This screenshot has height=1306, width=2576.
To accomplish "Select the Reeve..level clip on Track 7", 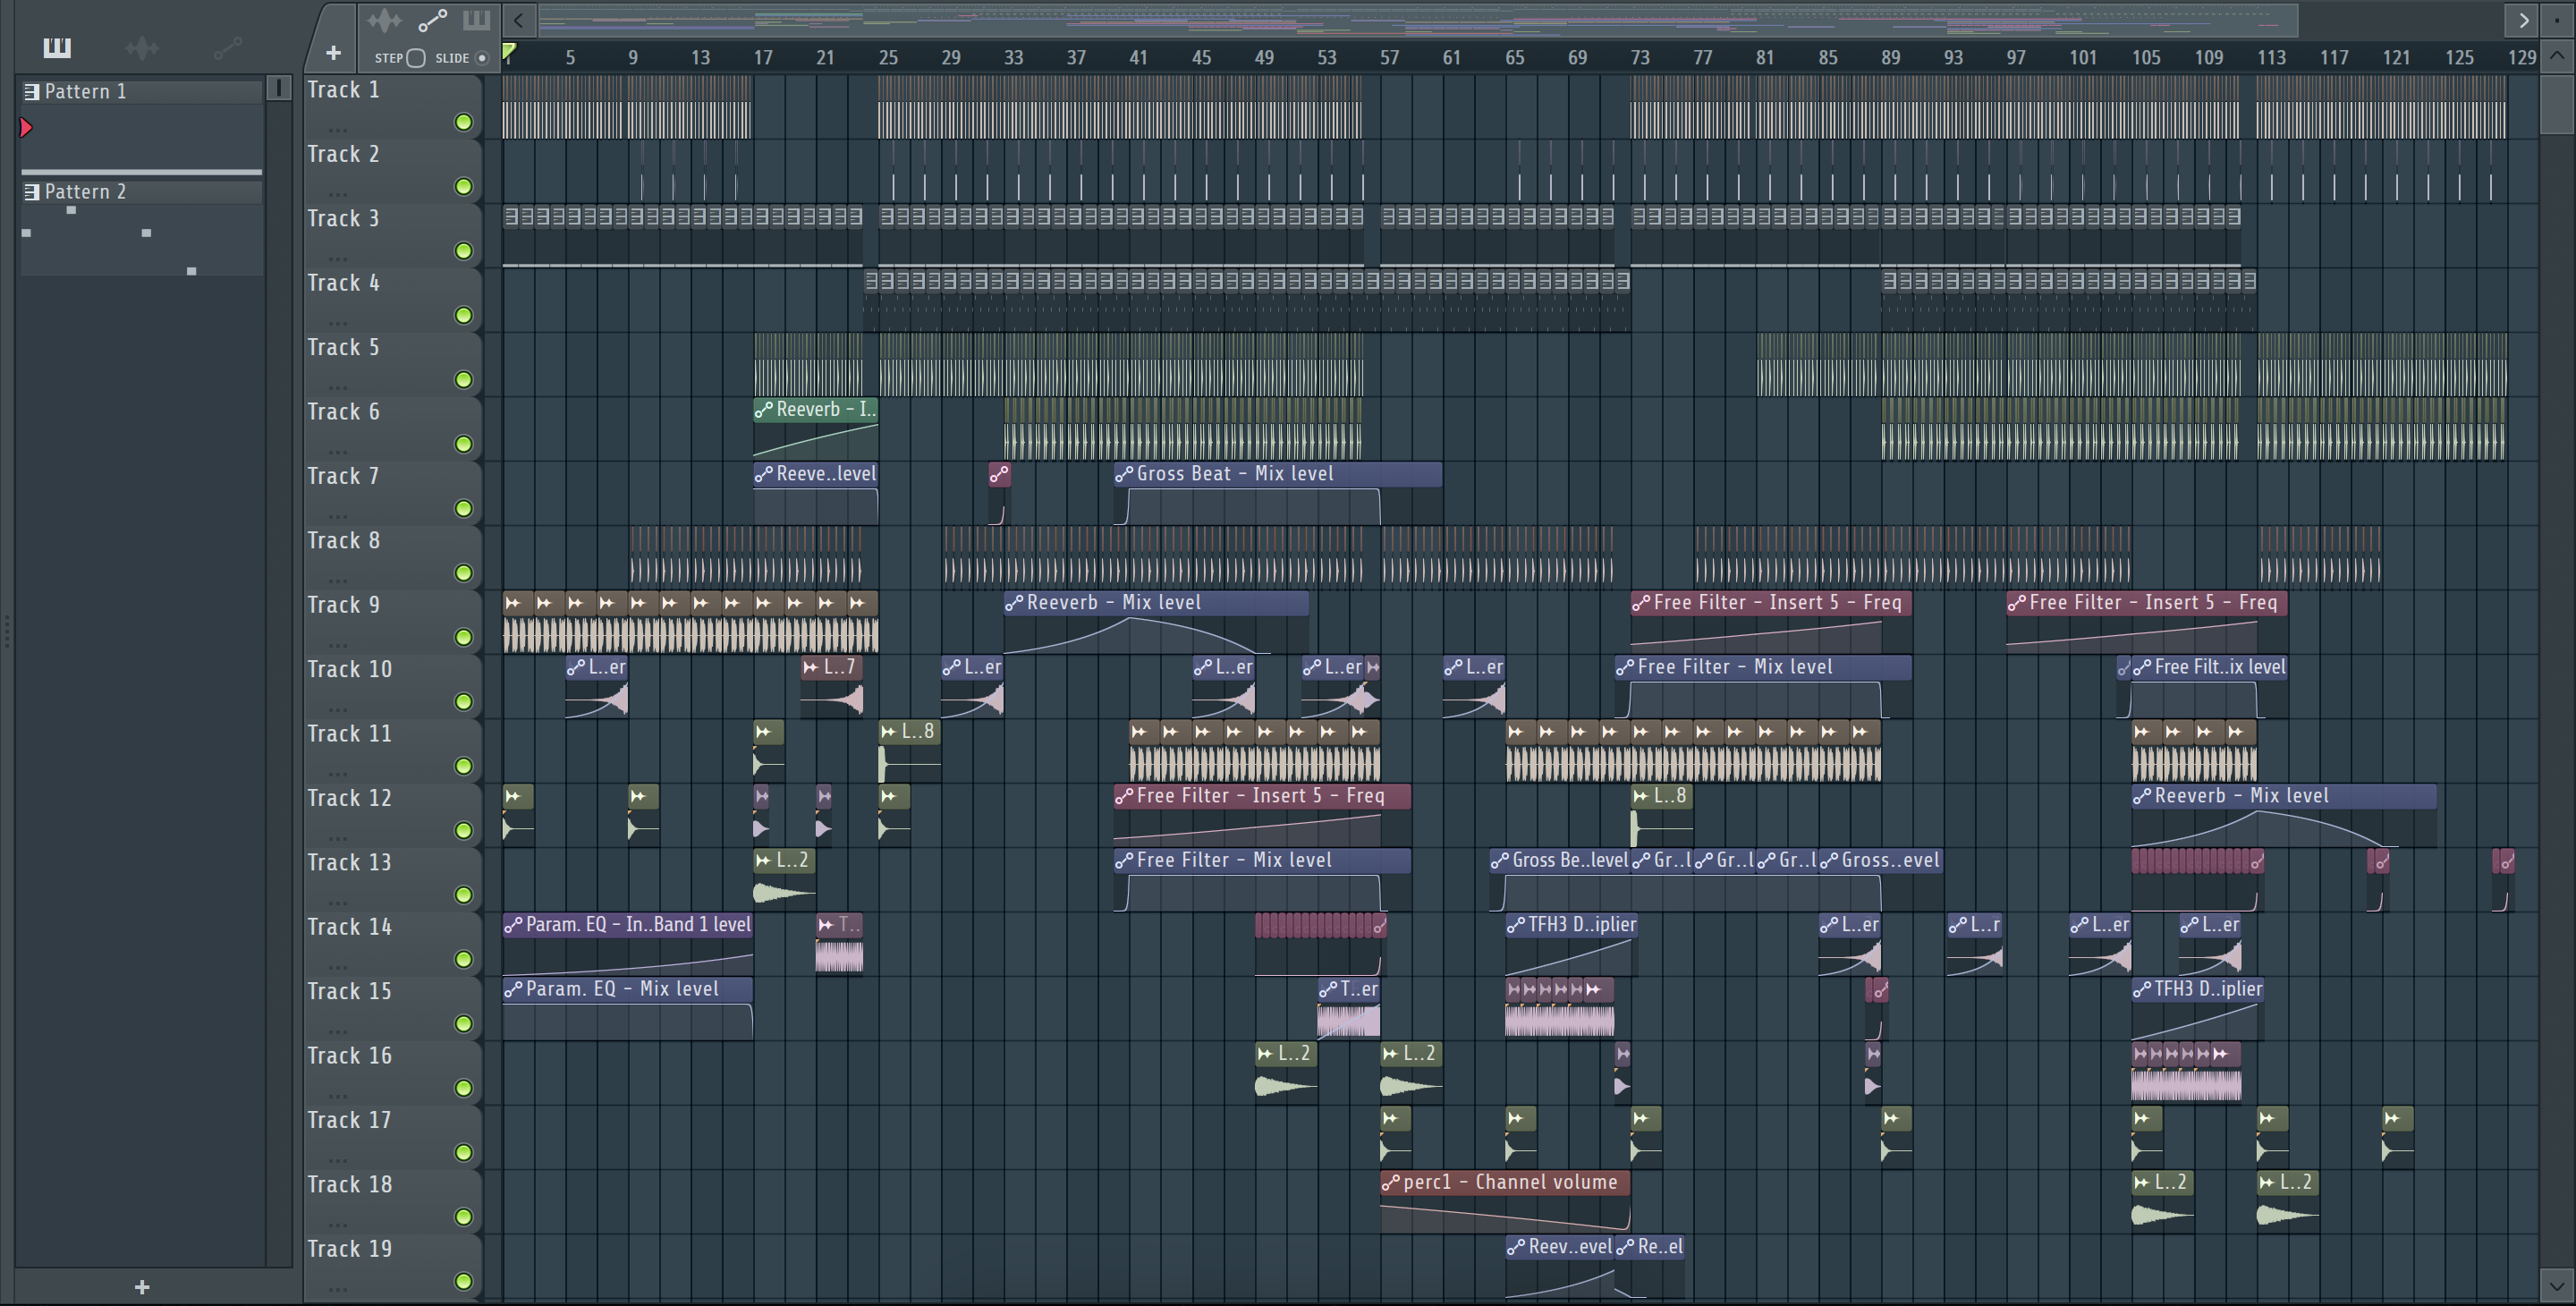I will coord(816,493).
